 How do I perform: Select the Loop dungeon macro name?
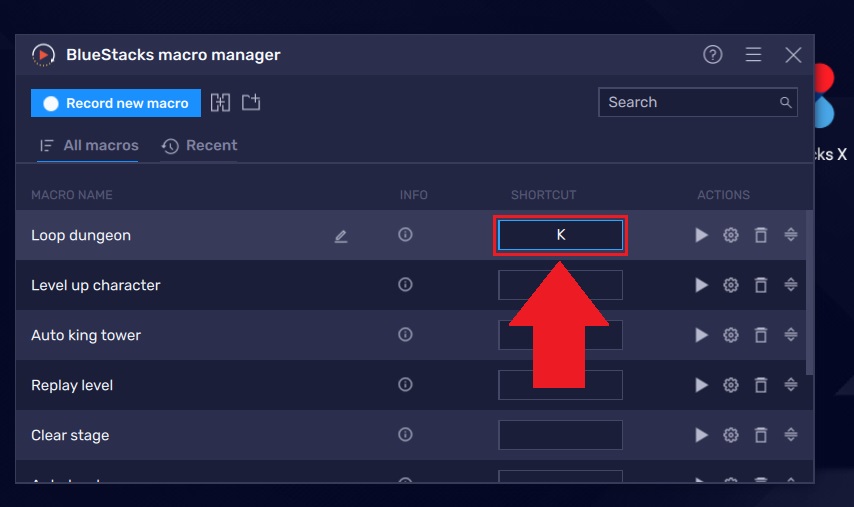click(81, 236)
